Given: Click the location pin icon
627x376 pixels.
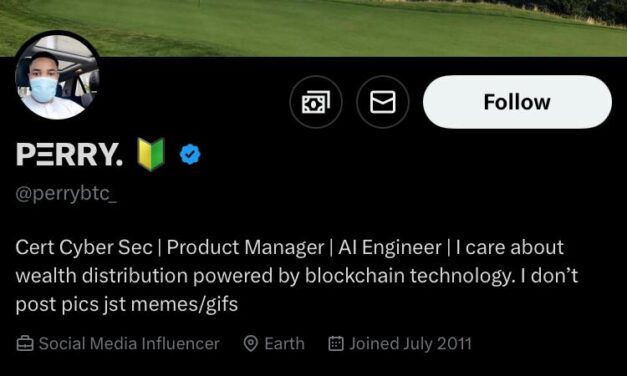Looking at the screenshot, I should point(251,344).
